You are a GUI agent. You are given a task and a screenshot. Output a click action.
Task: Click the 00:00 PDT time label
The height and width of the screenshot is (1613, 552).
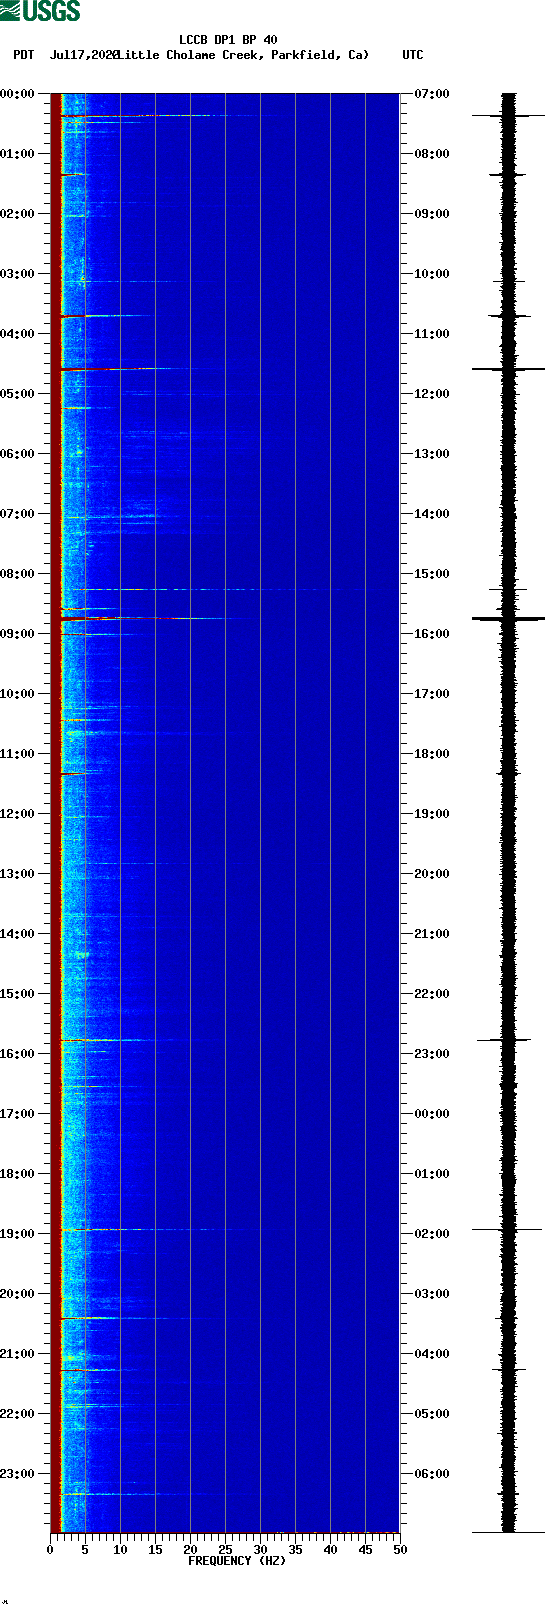(18, 94)
